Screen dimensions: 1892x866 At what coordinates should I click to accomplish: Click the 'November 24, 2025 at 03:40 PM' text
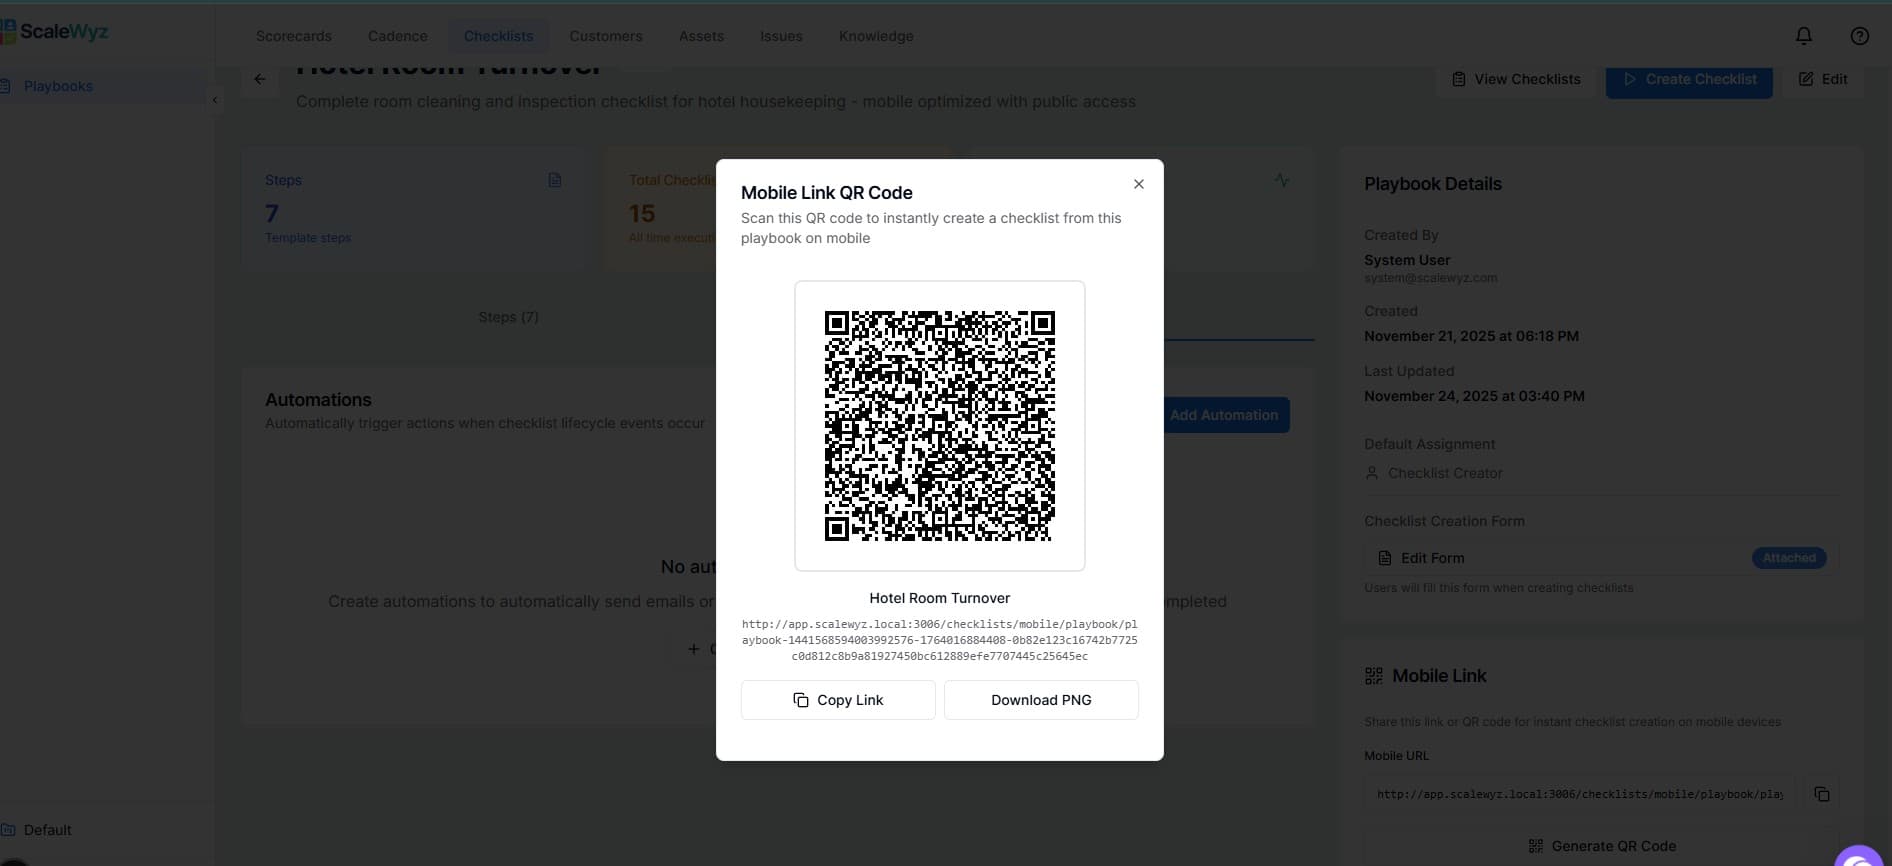pyautogui.click(x=1474, y=396)
